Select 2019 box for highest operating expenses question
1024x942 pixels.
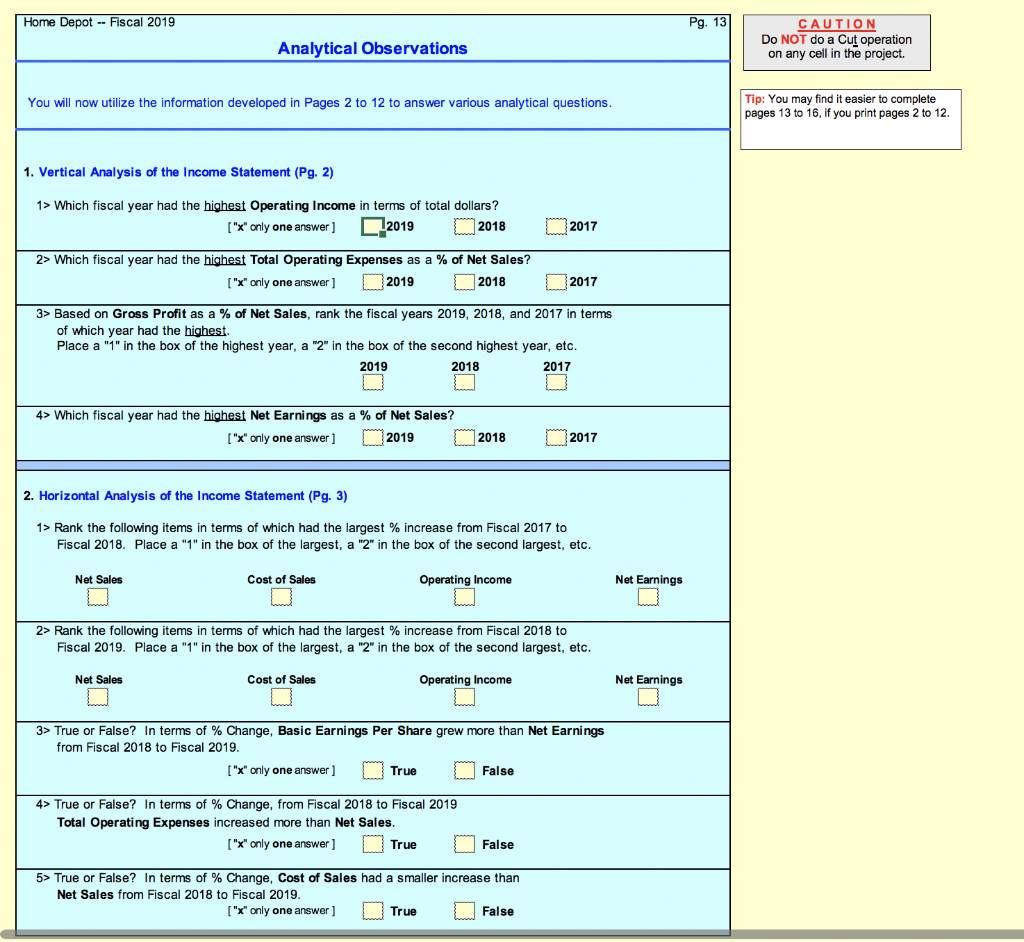(372, 281)
